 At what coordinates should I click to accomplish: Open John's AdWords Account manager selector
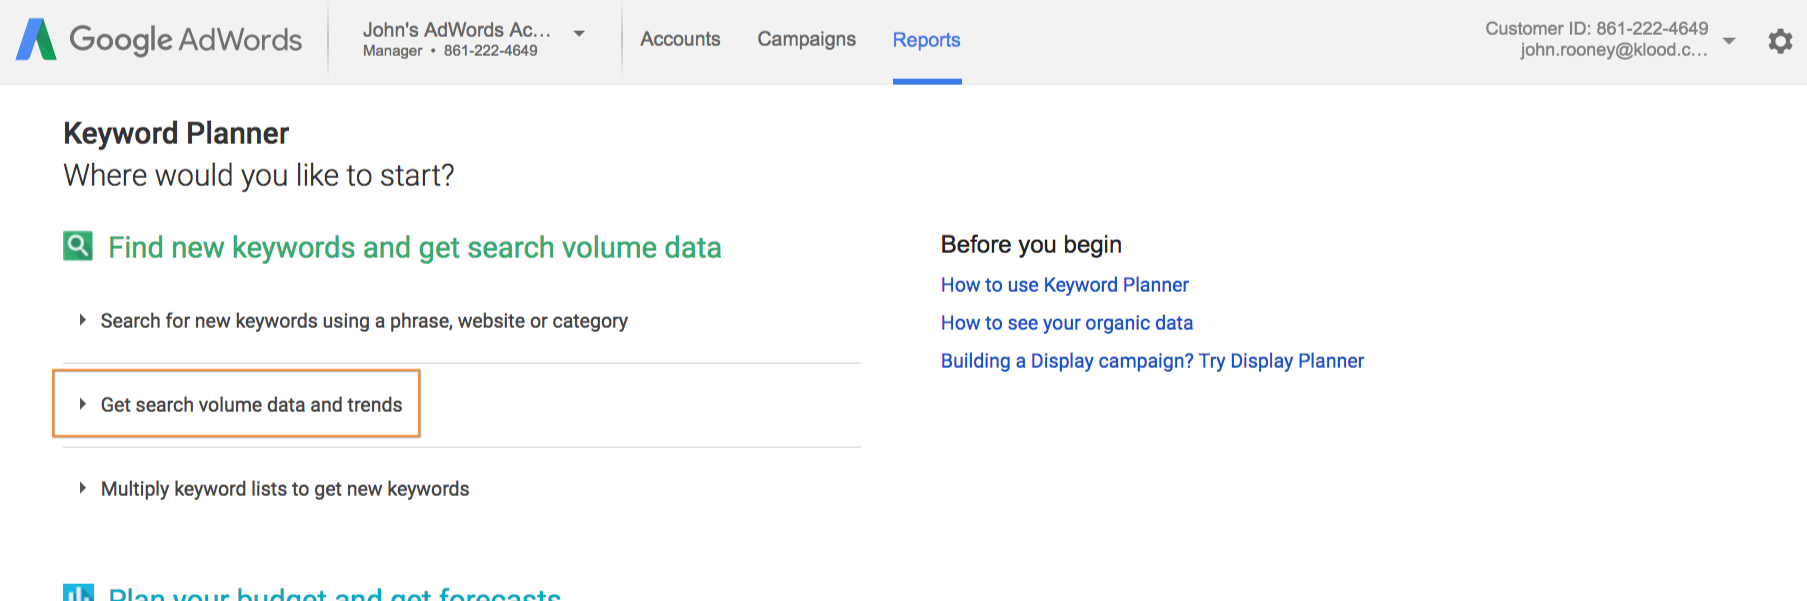pos(456,39)
